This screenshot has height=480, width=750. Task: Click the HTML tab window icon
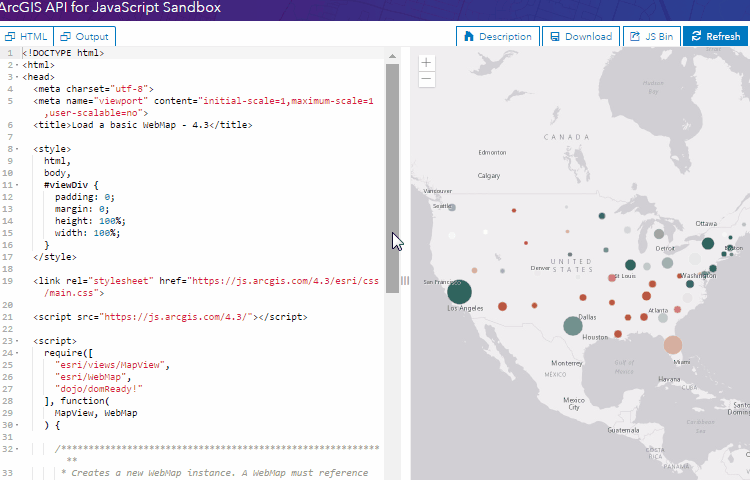pyautogui.click(x=10, y=36)
